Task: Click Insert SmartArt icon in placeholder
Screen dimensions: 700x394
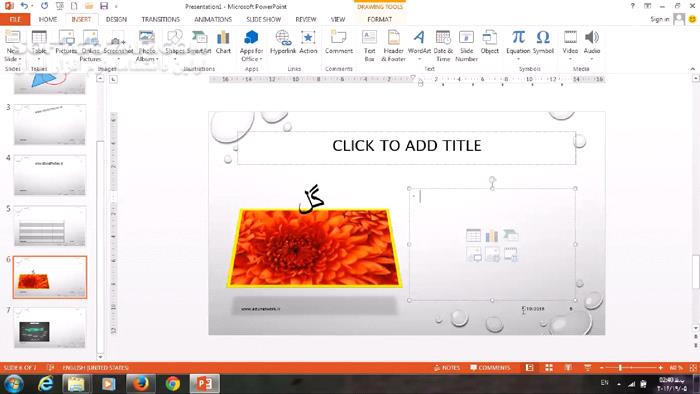Action: (x=511, y=235)
